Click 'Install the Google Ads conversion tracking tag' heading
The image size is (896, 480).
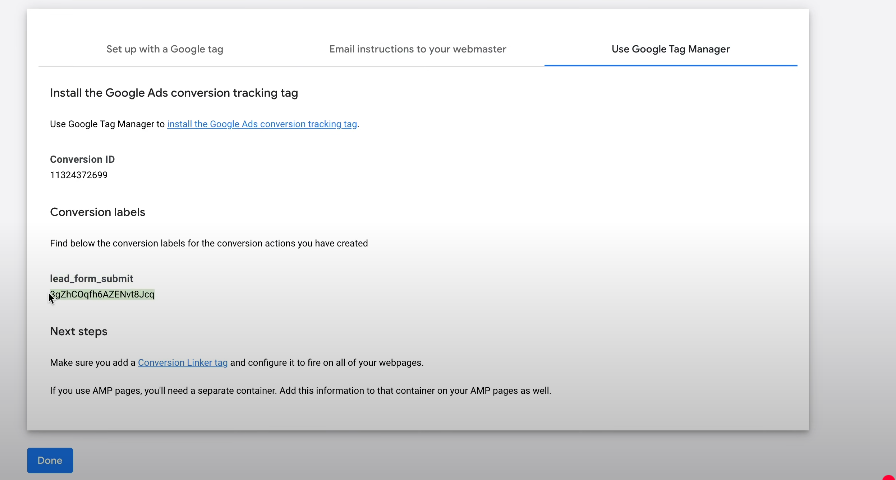click(x=174, y=93)
